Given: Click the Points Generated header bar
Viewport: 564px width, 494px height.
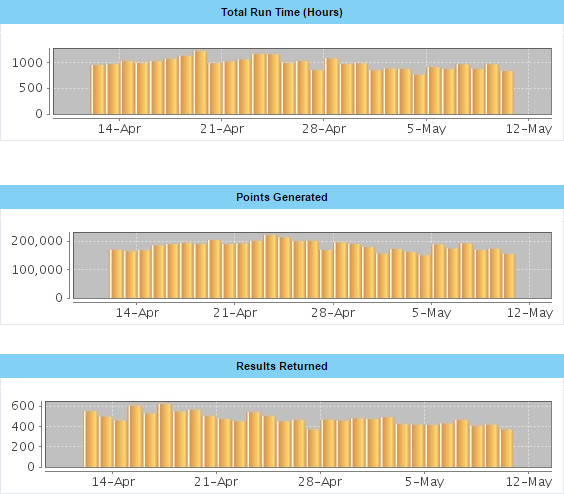Looking at the screenshot, I should pyautogui.click(x=282, y=197).
